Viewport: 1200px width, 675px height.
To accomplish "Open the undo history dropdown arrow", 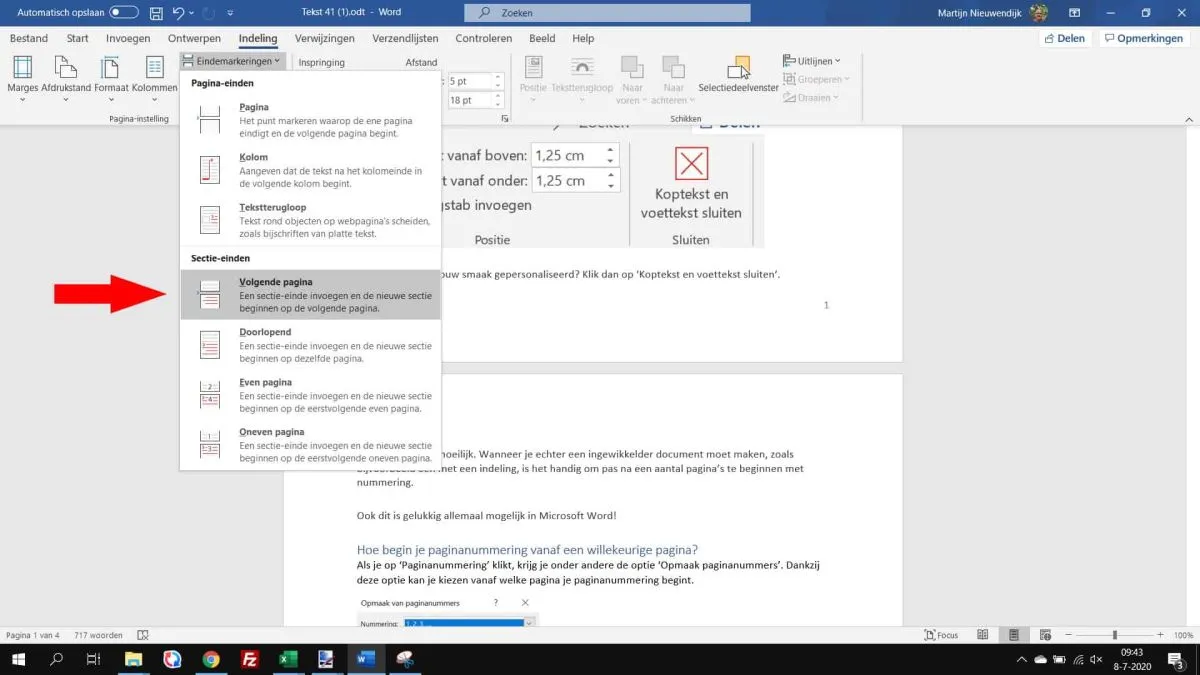I will tap(191, 13).
